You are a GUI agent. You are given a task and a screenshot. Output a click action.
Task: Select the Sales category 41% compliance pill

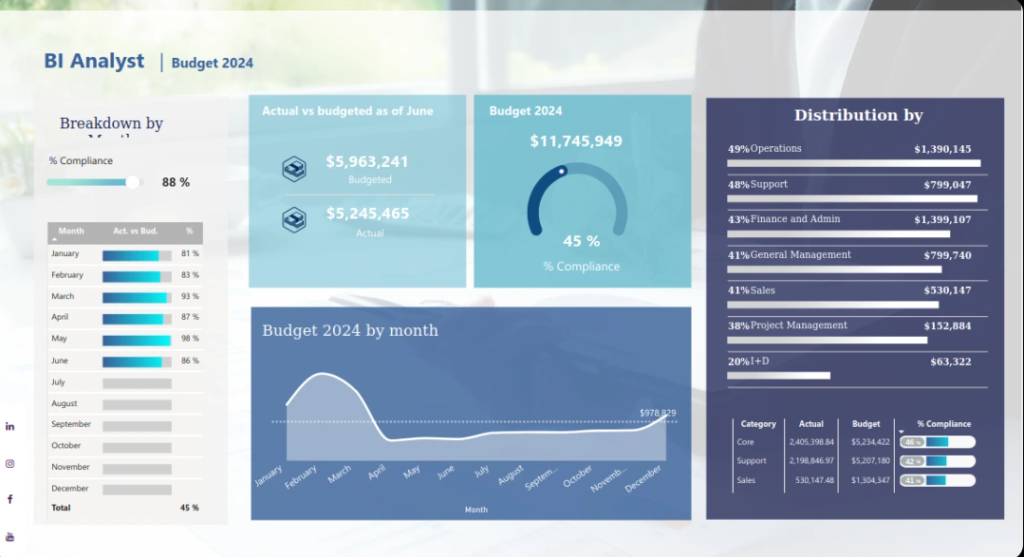pyautogui.click(x=936, y=481)
